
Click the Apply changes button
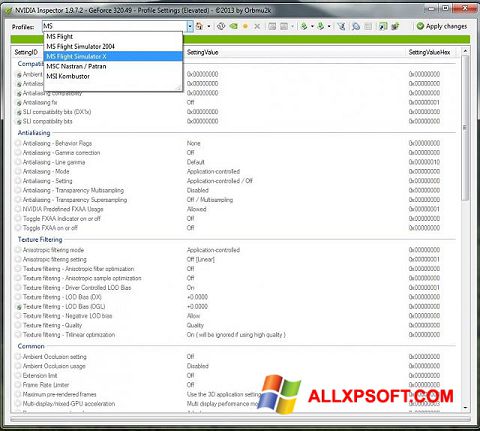442,26
